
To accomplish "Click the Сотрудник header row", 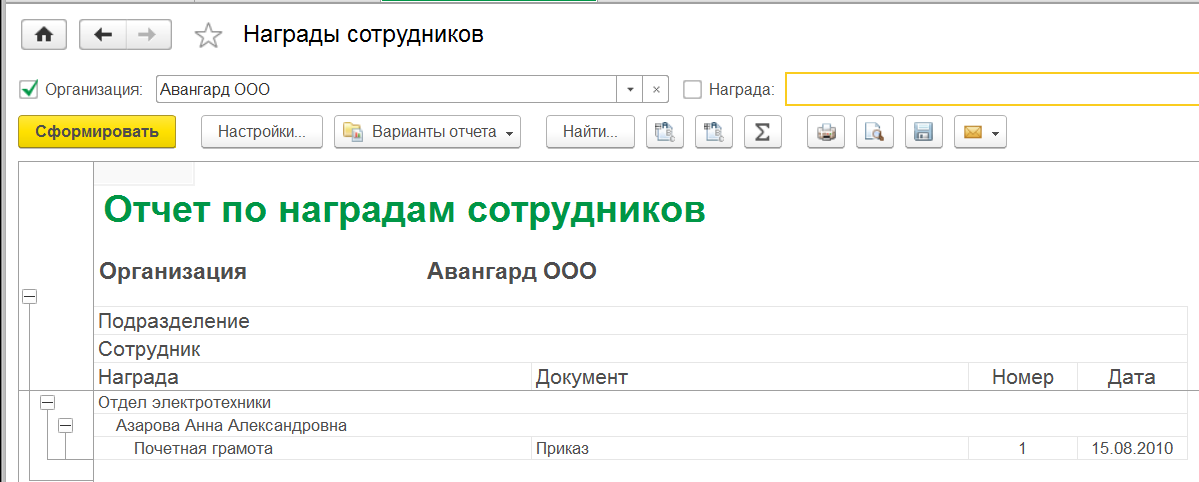I will [x=641, y=350].
